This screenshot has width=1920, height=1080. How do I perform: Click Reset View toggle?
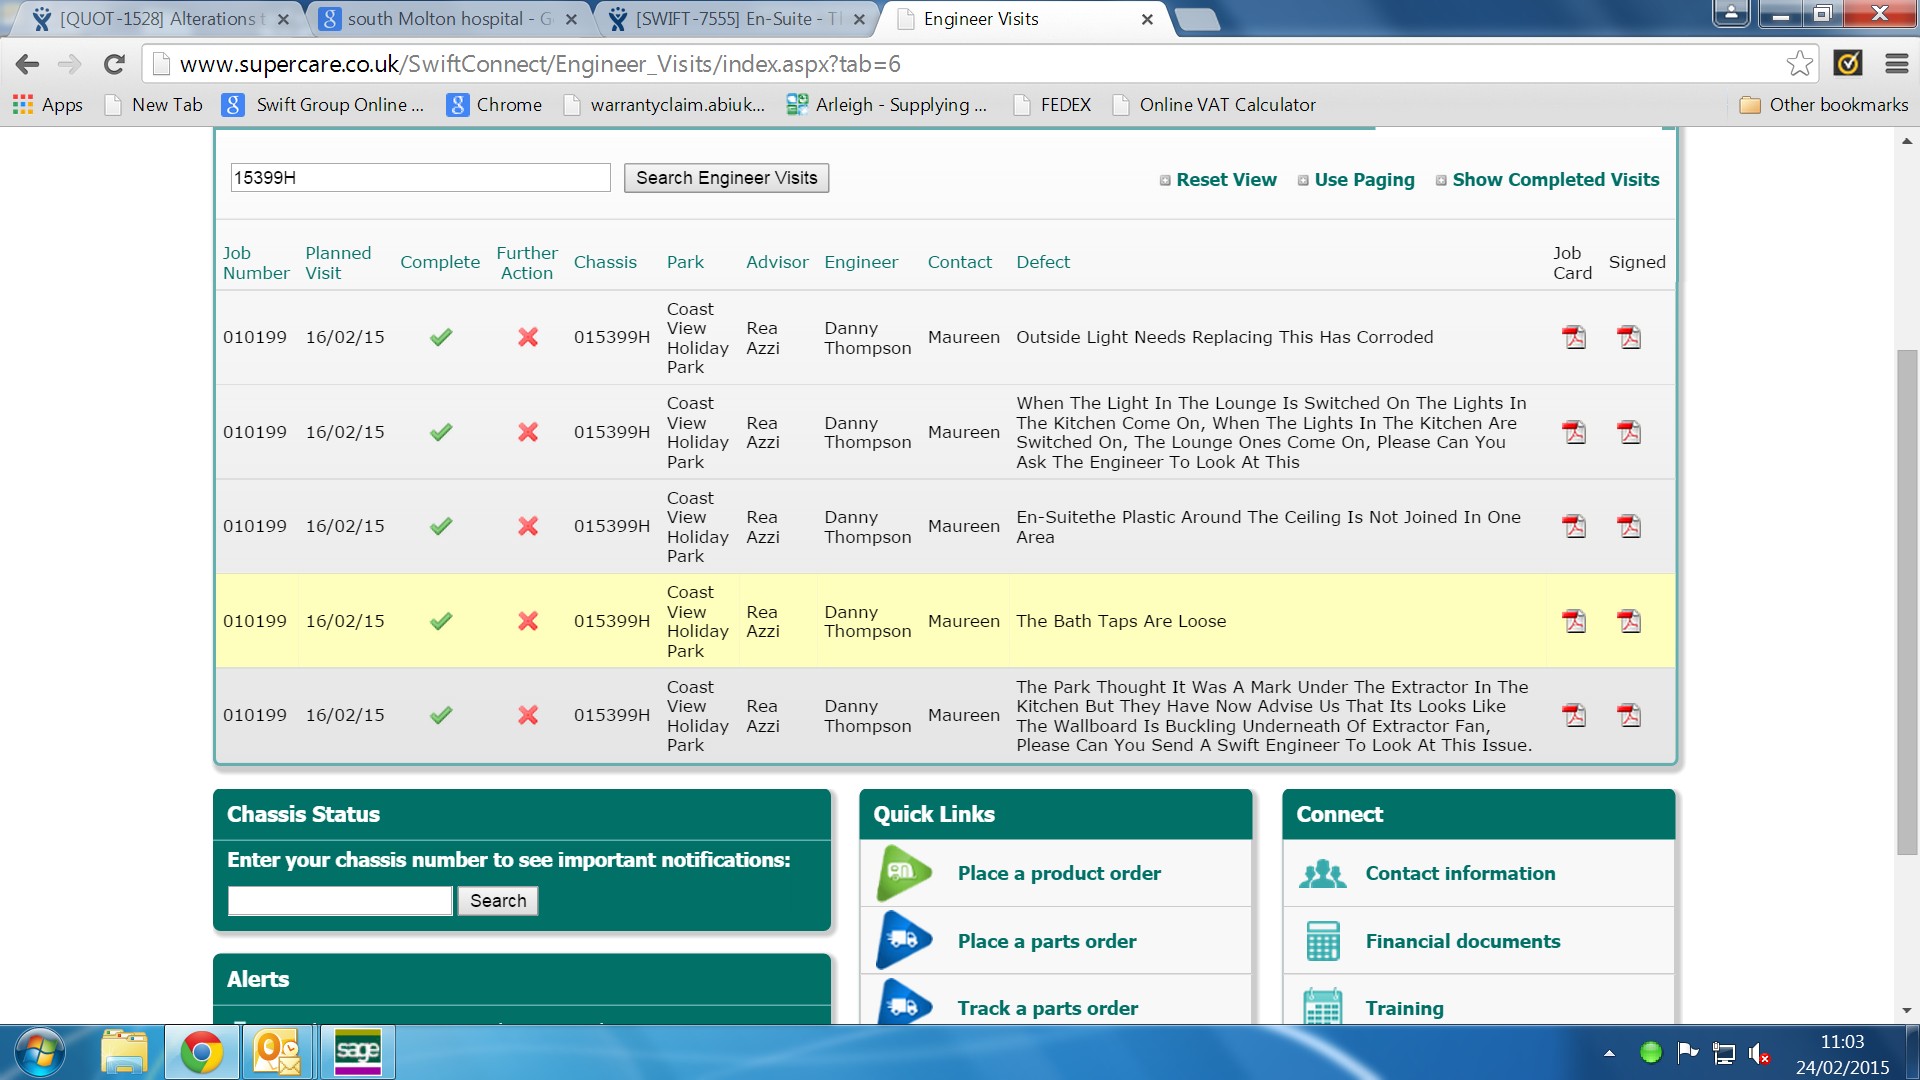click(x=1225, y=180)
